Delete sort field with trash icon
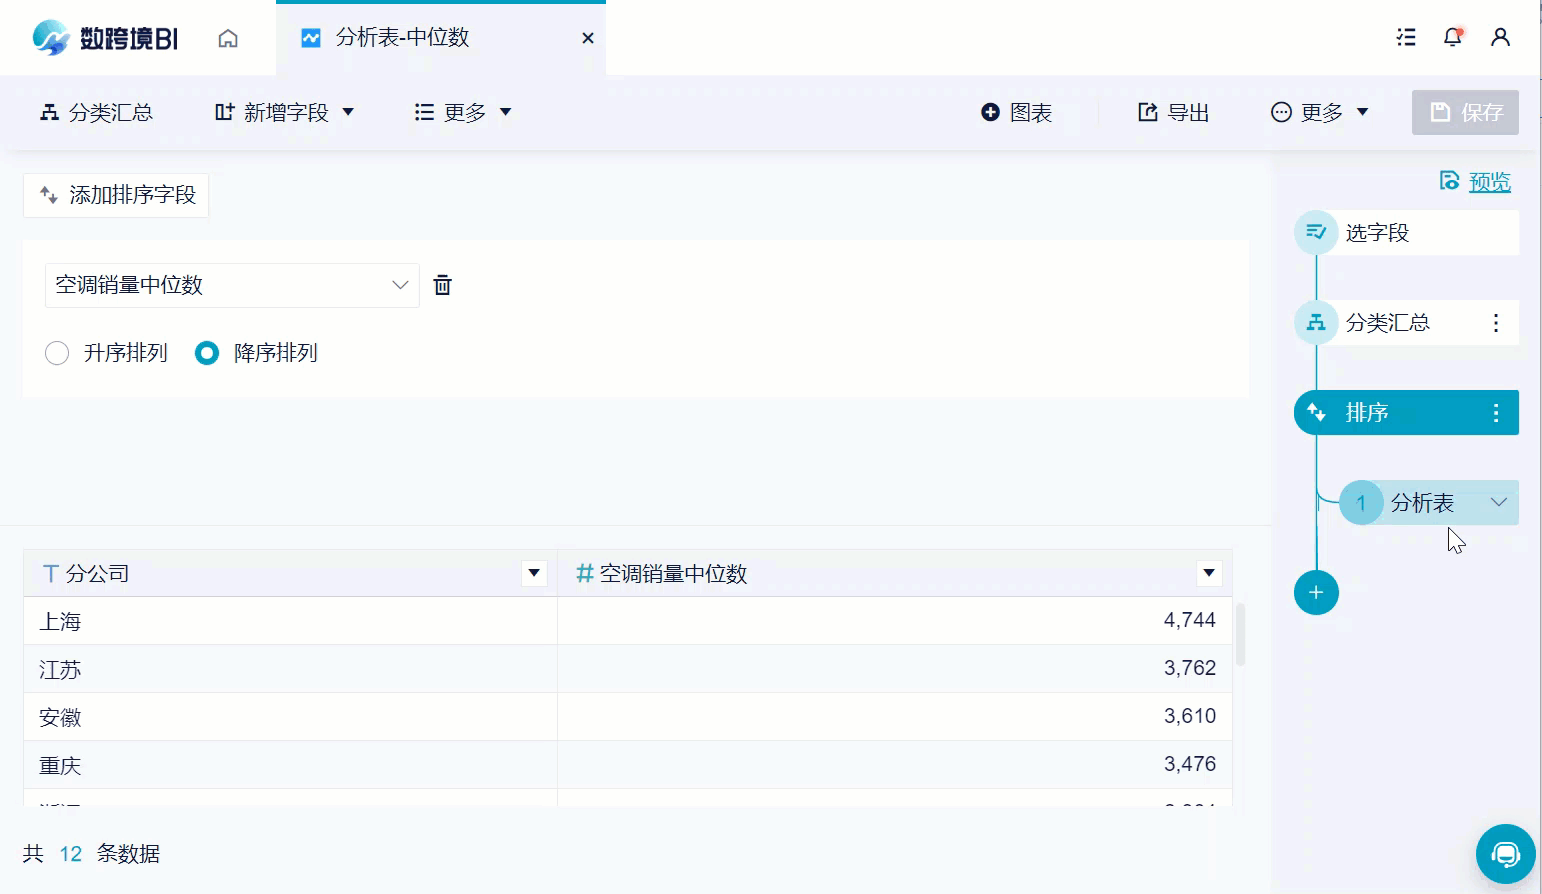 pyautogui.click(x=442, y=285)
